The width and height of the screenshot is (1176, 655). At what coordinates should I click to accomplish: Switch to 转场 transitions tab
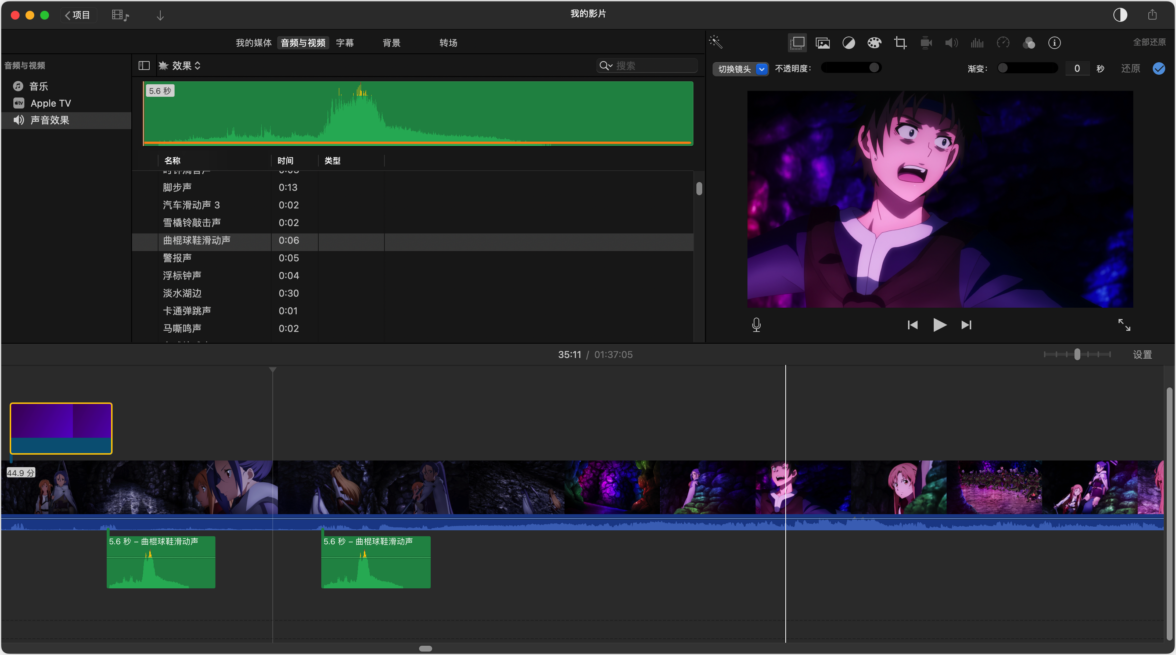(448, 43)
